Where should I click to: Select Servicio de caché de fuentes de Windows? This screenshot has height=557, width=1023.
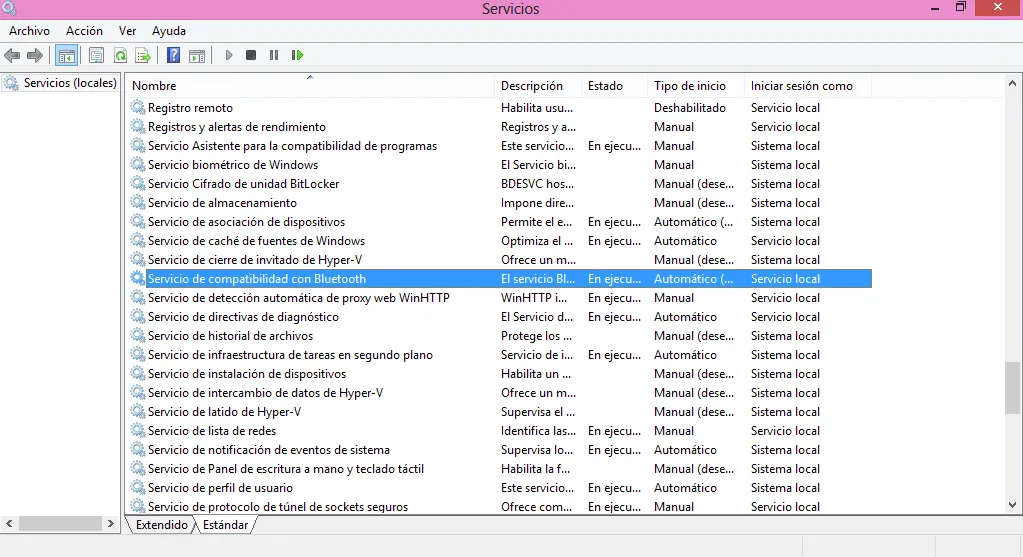(x=256, y=241)
